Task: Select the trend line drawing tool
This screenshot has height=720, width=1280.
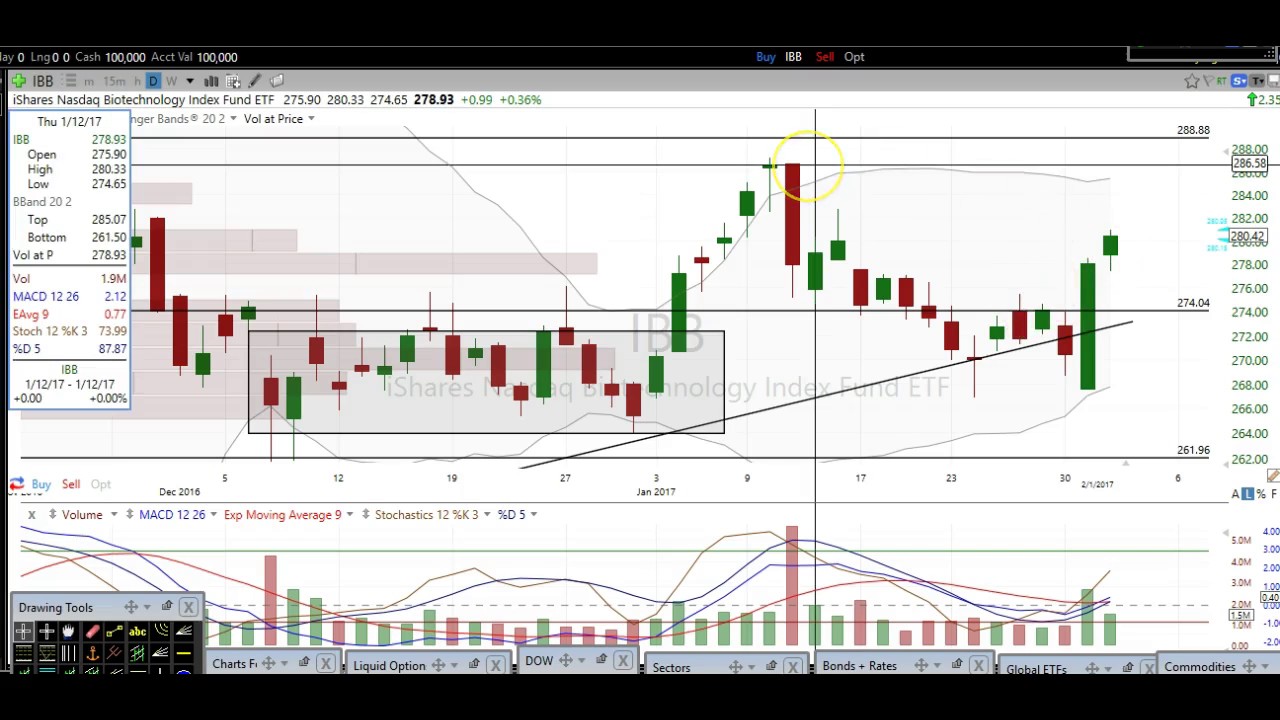Action: click(x=114, y=631)
